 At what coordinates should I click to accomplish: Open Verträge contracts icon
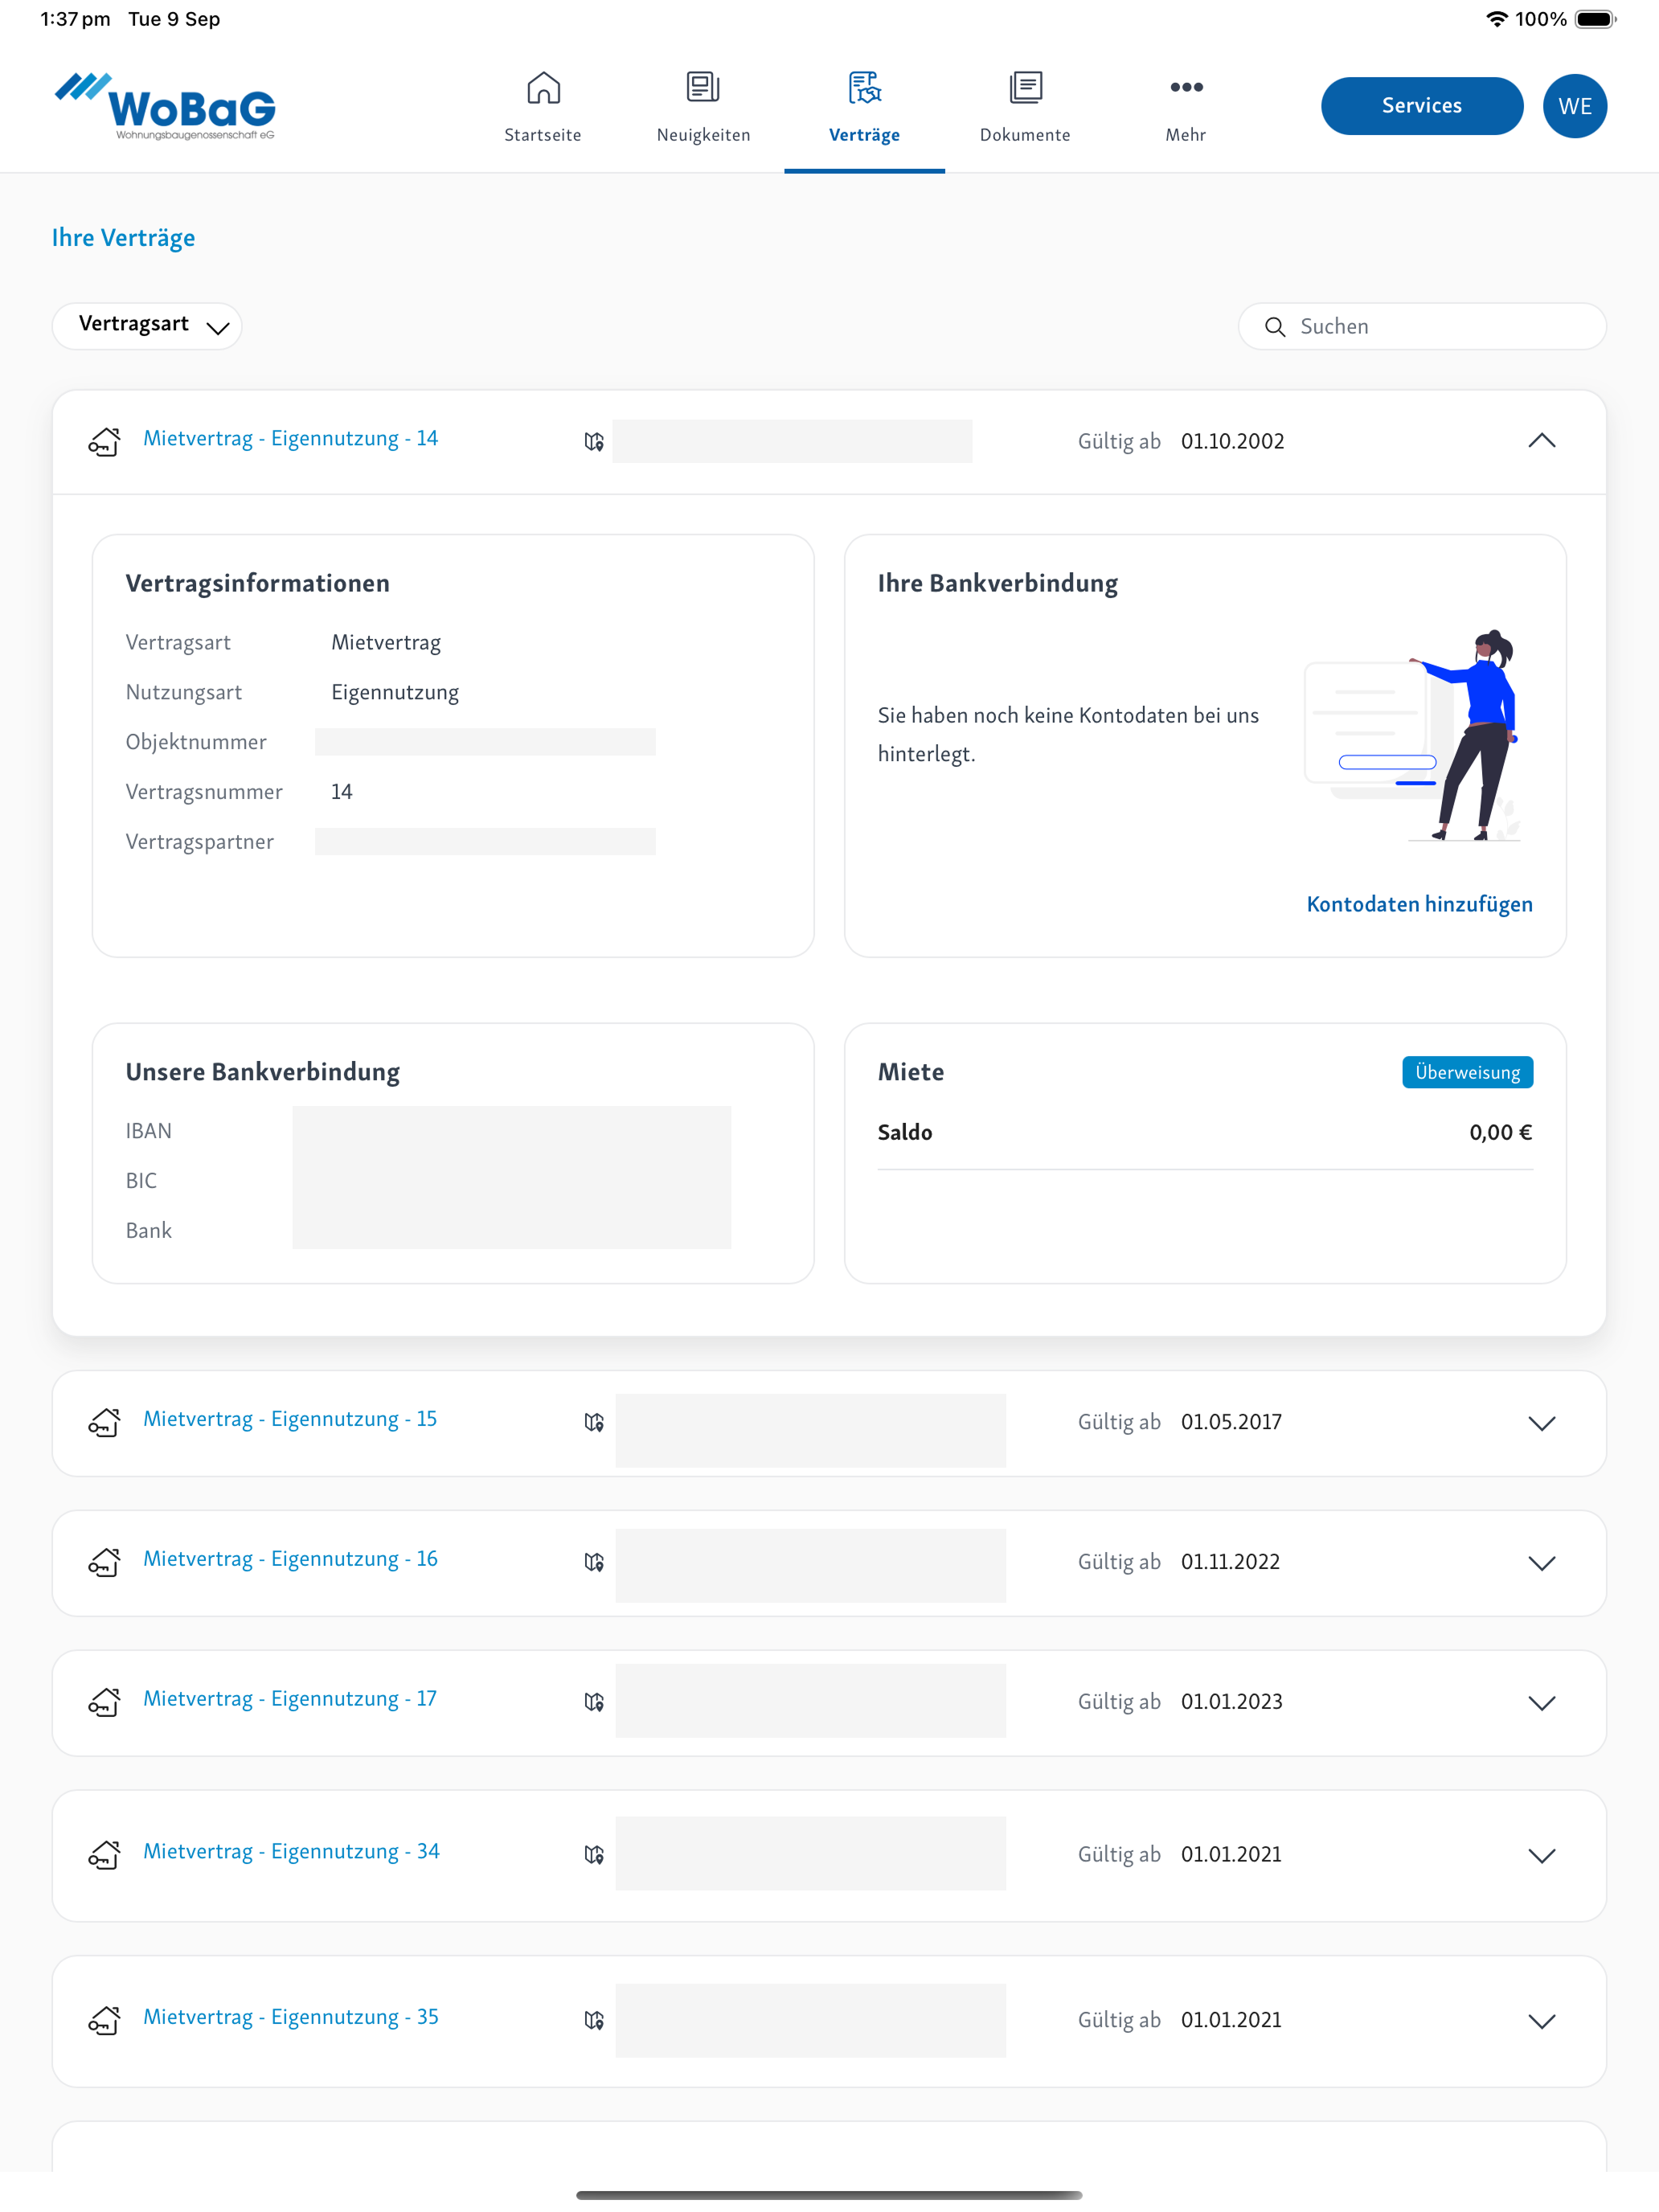click(864, 88)
